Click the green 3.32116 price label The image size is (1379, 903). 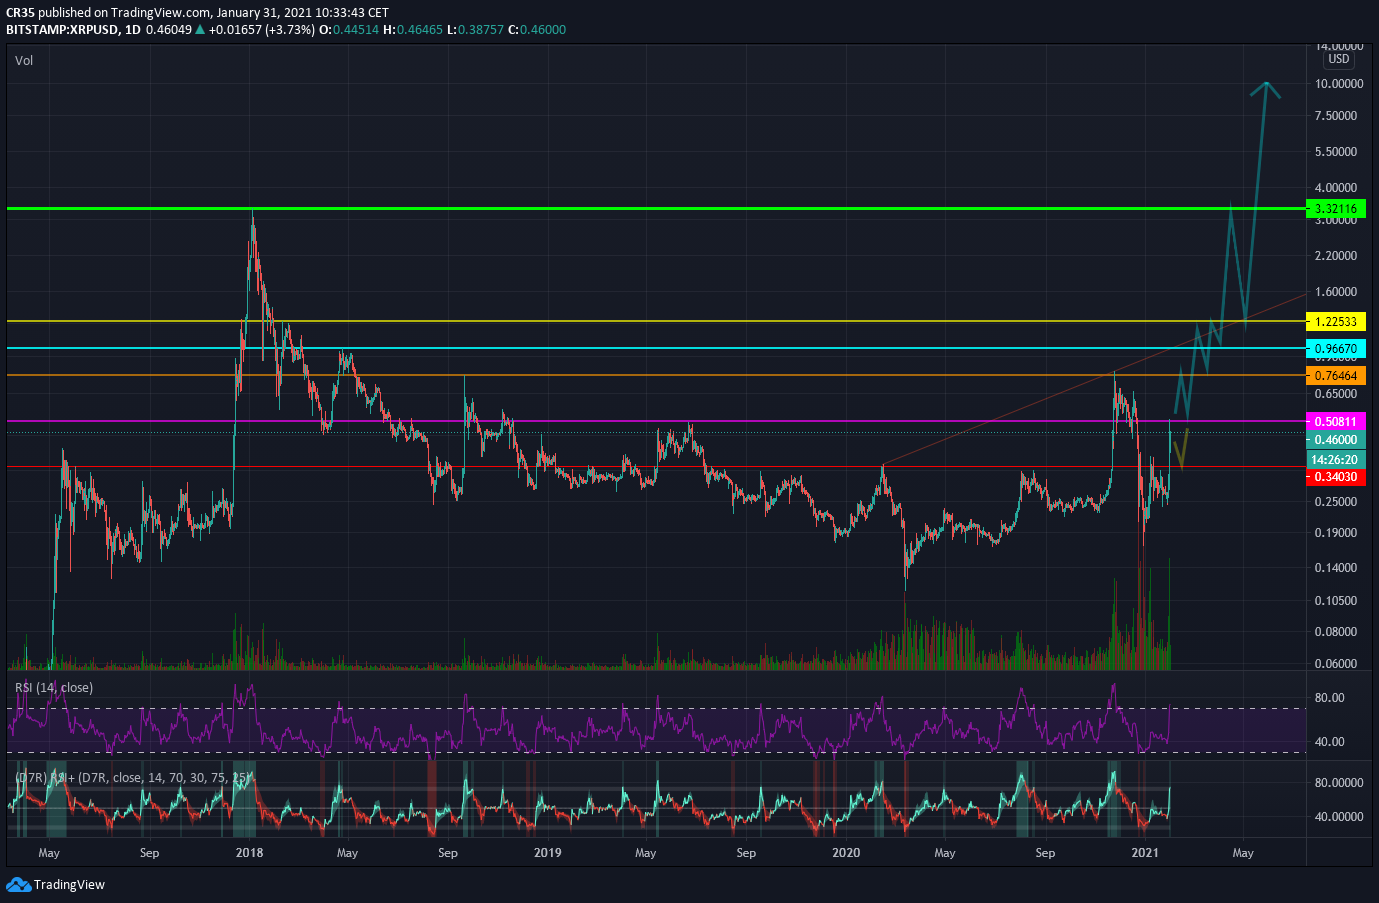click(1336, 209)
